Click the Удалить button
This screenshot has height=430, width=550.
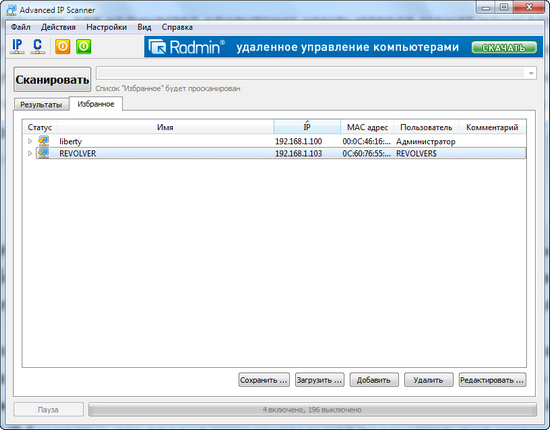(429, 380)
